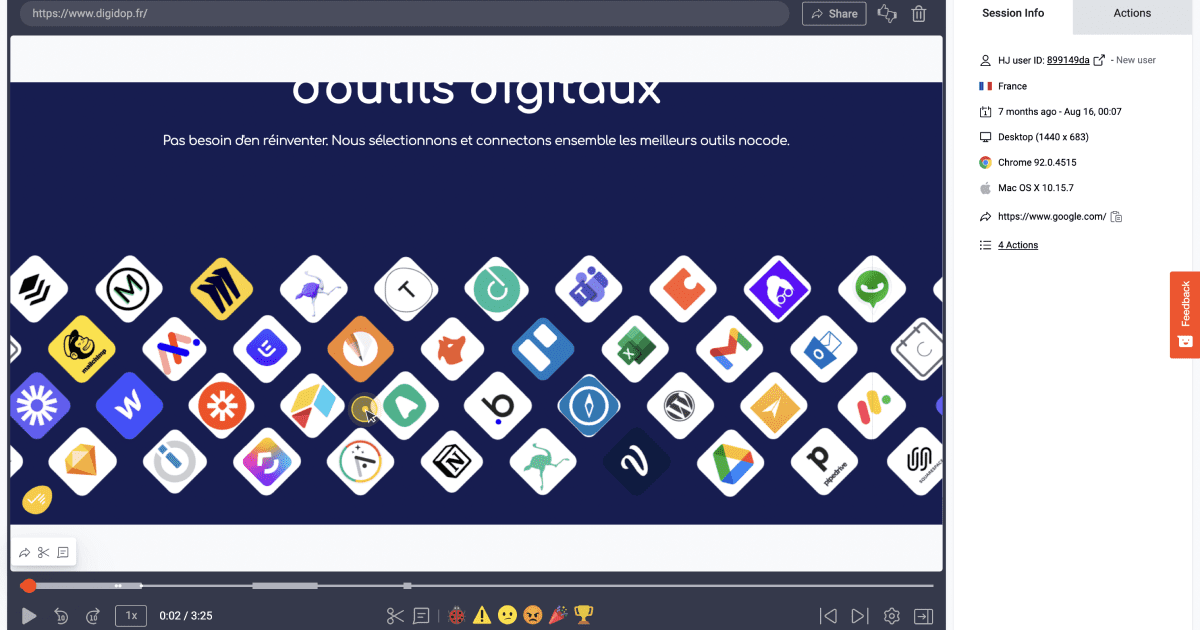Click the "France" country text
Viewport: 1200px width, 630px height.
(1012, 86)
